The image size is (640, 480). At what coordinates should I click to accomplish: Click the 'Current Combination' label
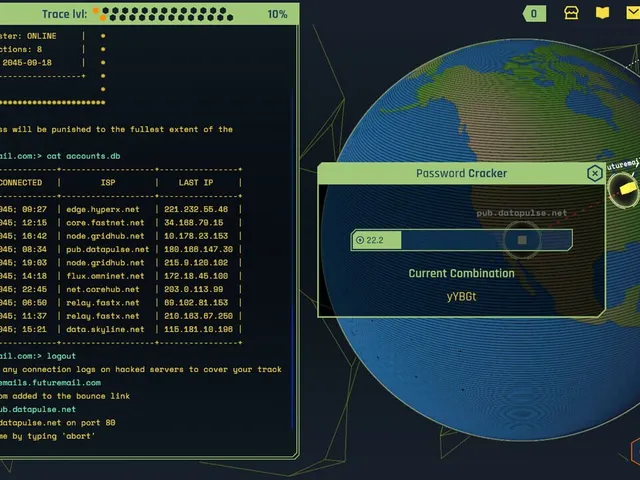coord(461,273)
